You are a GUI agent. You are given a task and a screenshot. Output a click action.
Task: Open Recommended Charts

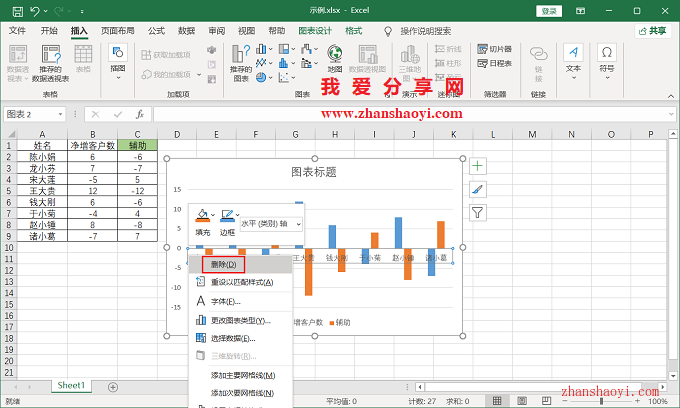241,63
